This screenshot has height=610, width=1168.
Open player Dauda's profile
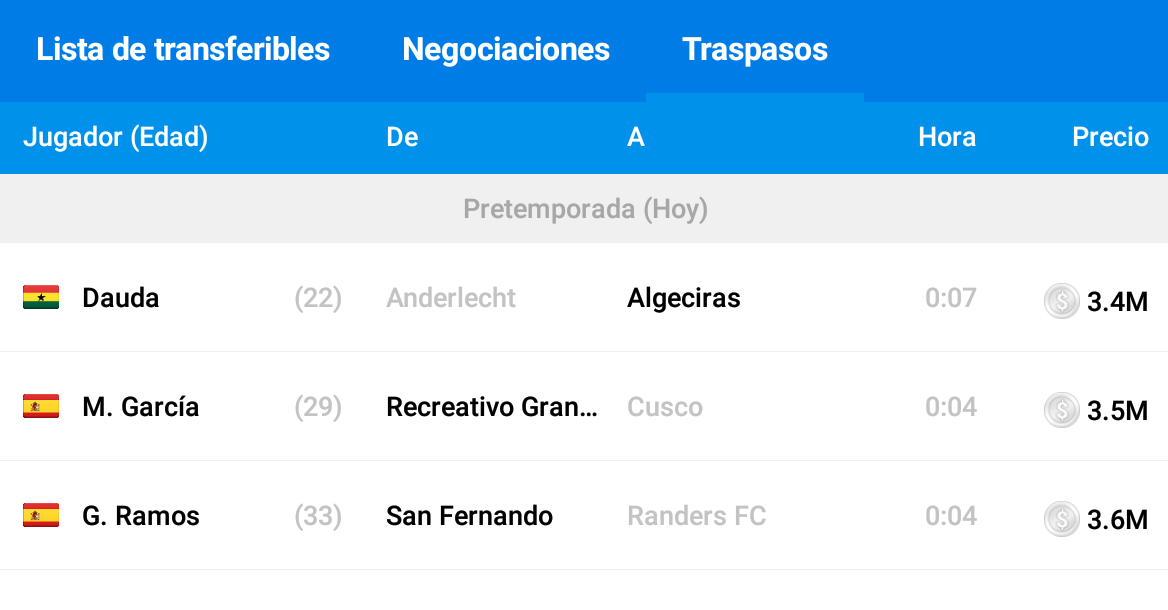click(x=121, y=298)
